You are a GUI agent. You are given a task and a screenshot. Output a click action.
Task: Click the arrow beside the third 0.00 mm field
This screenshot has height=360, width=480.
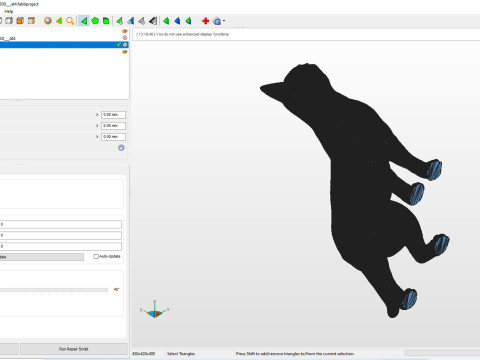97,137
